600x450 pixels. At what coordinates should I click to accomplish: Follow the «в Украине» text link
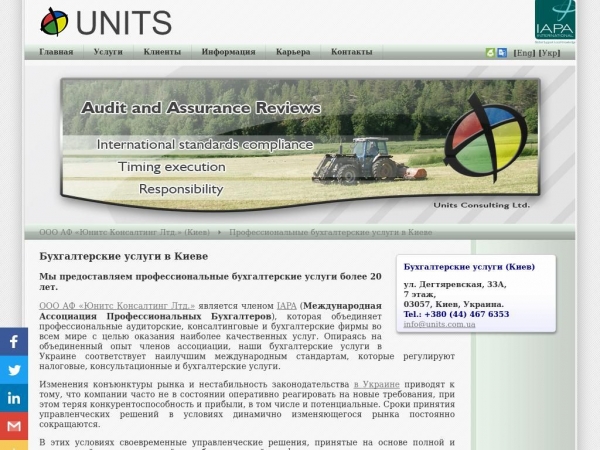point(377,384)
